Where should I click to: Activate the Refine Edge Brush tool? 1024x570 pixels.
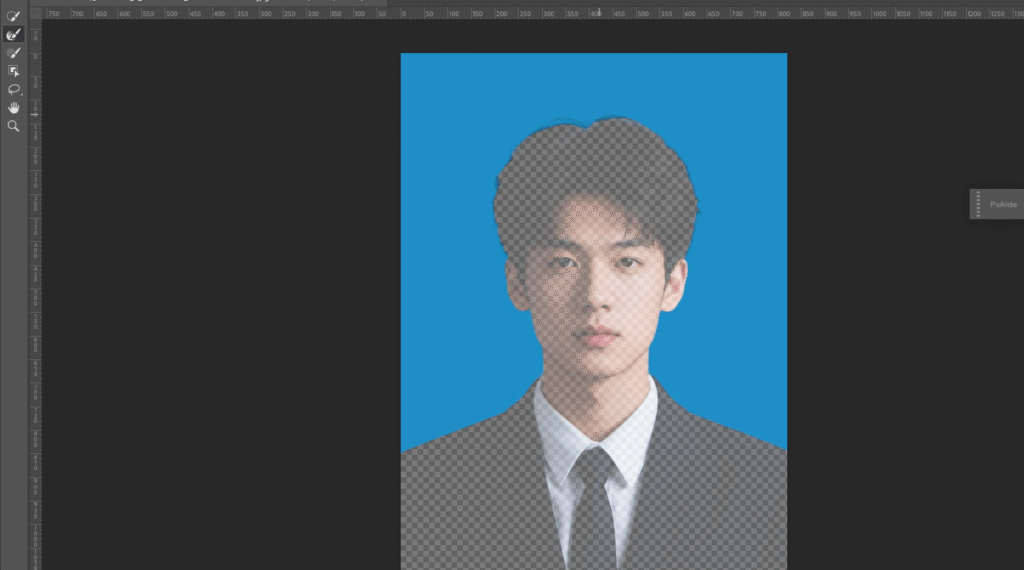coord(14,34)
